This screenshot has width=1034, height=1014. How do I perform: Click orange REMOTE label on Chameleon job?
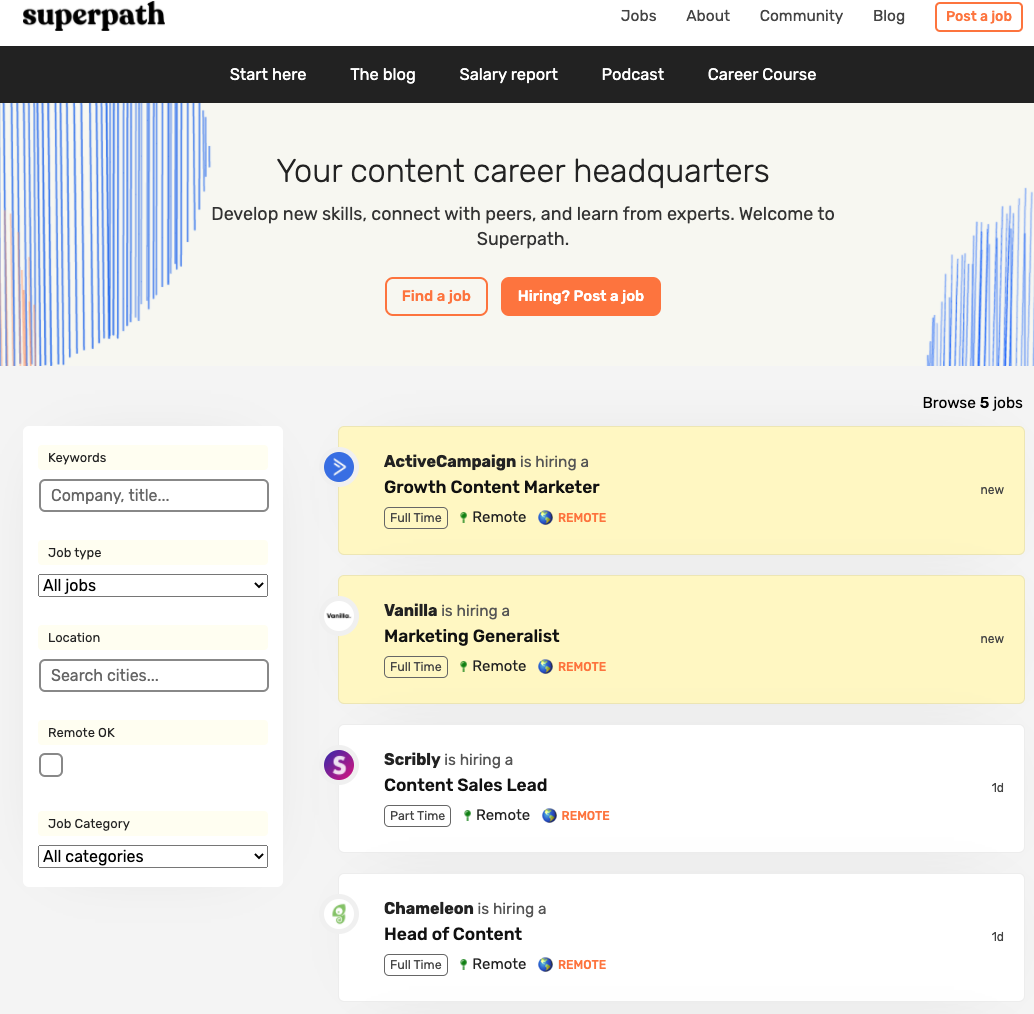[582, 965]
